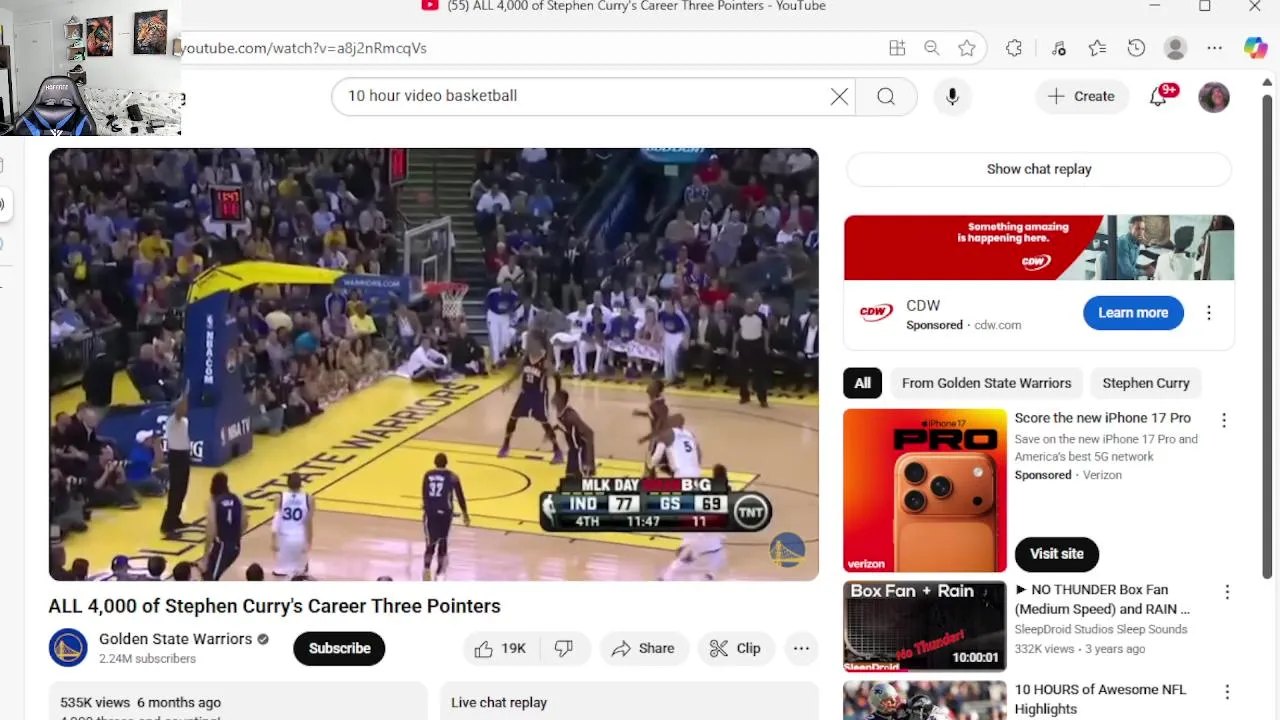Select the All filter chip
Image resolution: width=1280 pixels, height=720 pixels.
pos(862,383)
